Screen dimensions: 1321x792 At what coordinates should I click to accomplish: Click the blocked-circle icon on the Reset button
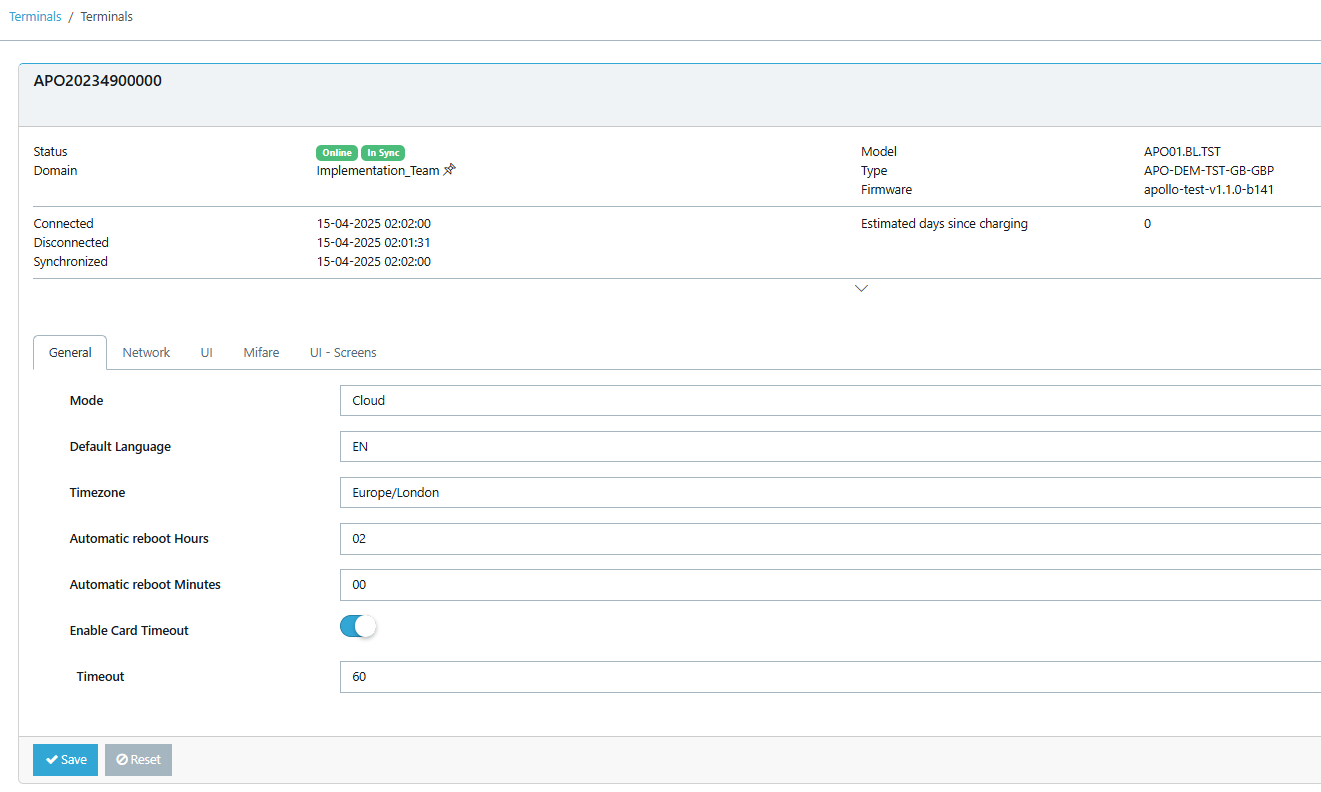(x=122, y=760)
